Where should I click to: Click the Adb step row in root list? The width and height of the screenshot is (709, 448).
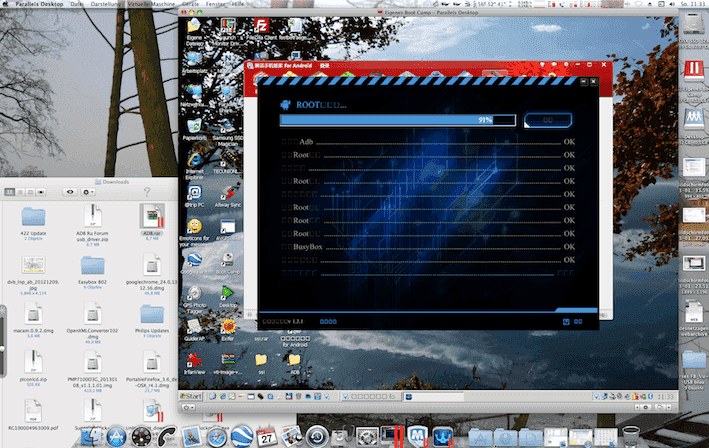428,141
